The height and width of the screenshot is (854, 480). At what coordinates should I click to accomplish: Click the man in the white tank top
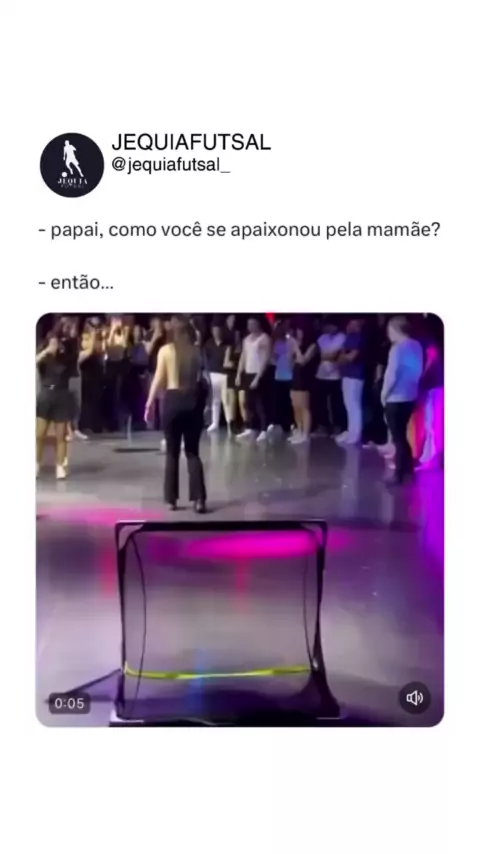(255, 376)
